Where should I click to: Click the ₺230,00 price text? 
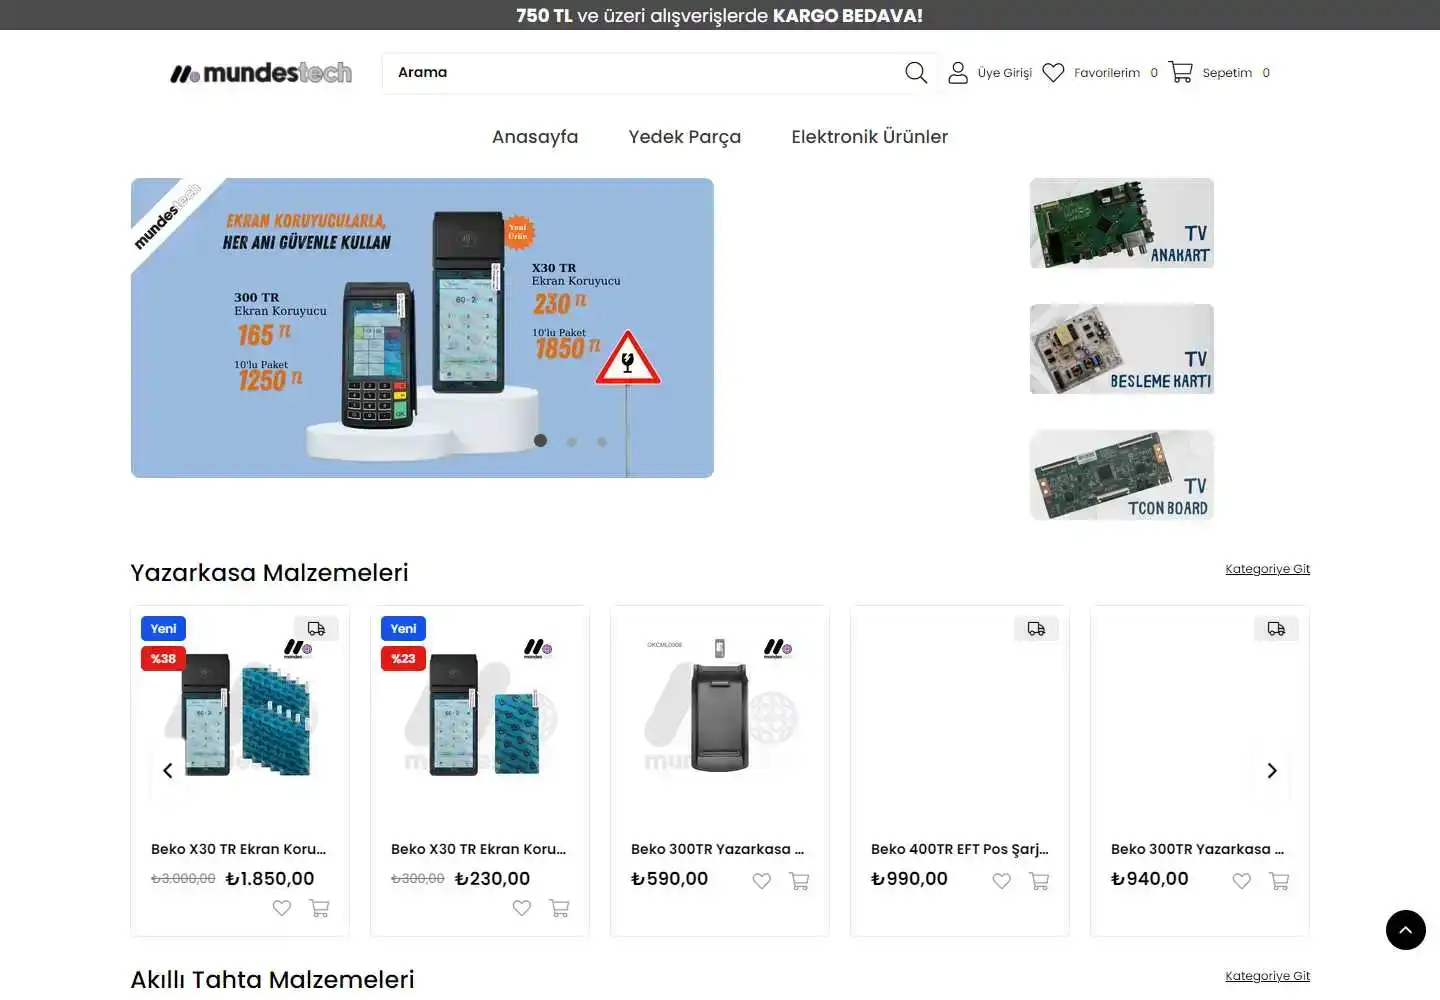coord(493,879)
